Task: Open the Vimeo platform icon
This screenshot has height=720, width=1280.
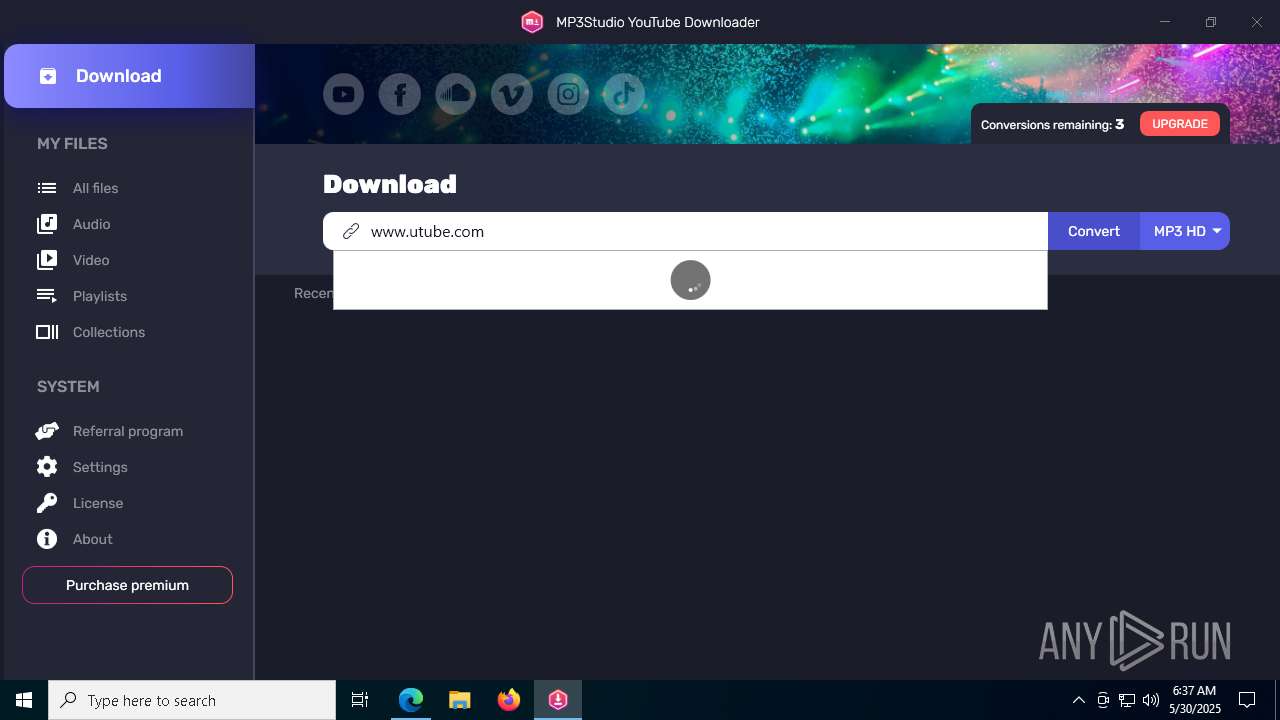Action: coord(512,95)
